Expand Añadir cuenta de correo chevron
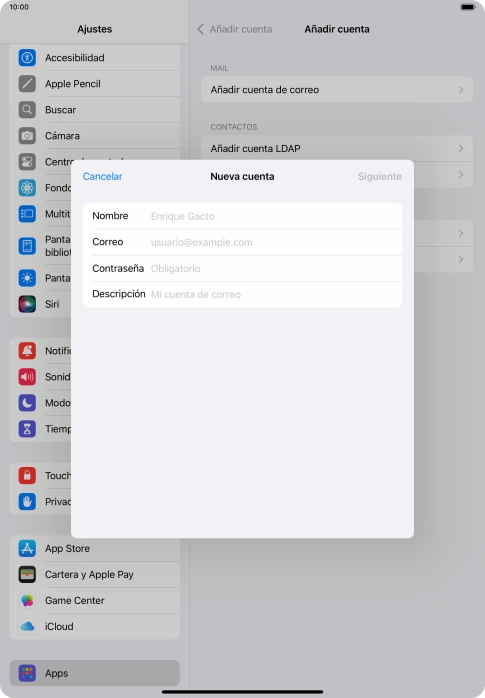This screenshot has height=698, width=485. (x=461, y=89)
